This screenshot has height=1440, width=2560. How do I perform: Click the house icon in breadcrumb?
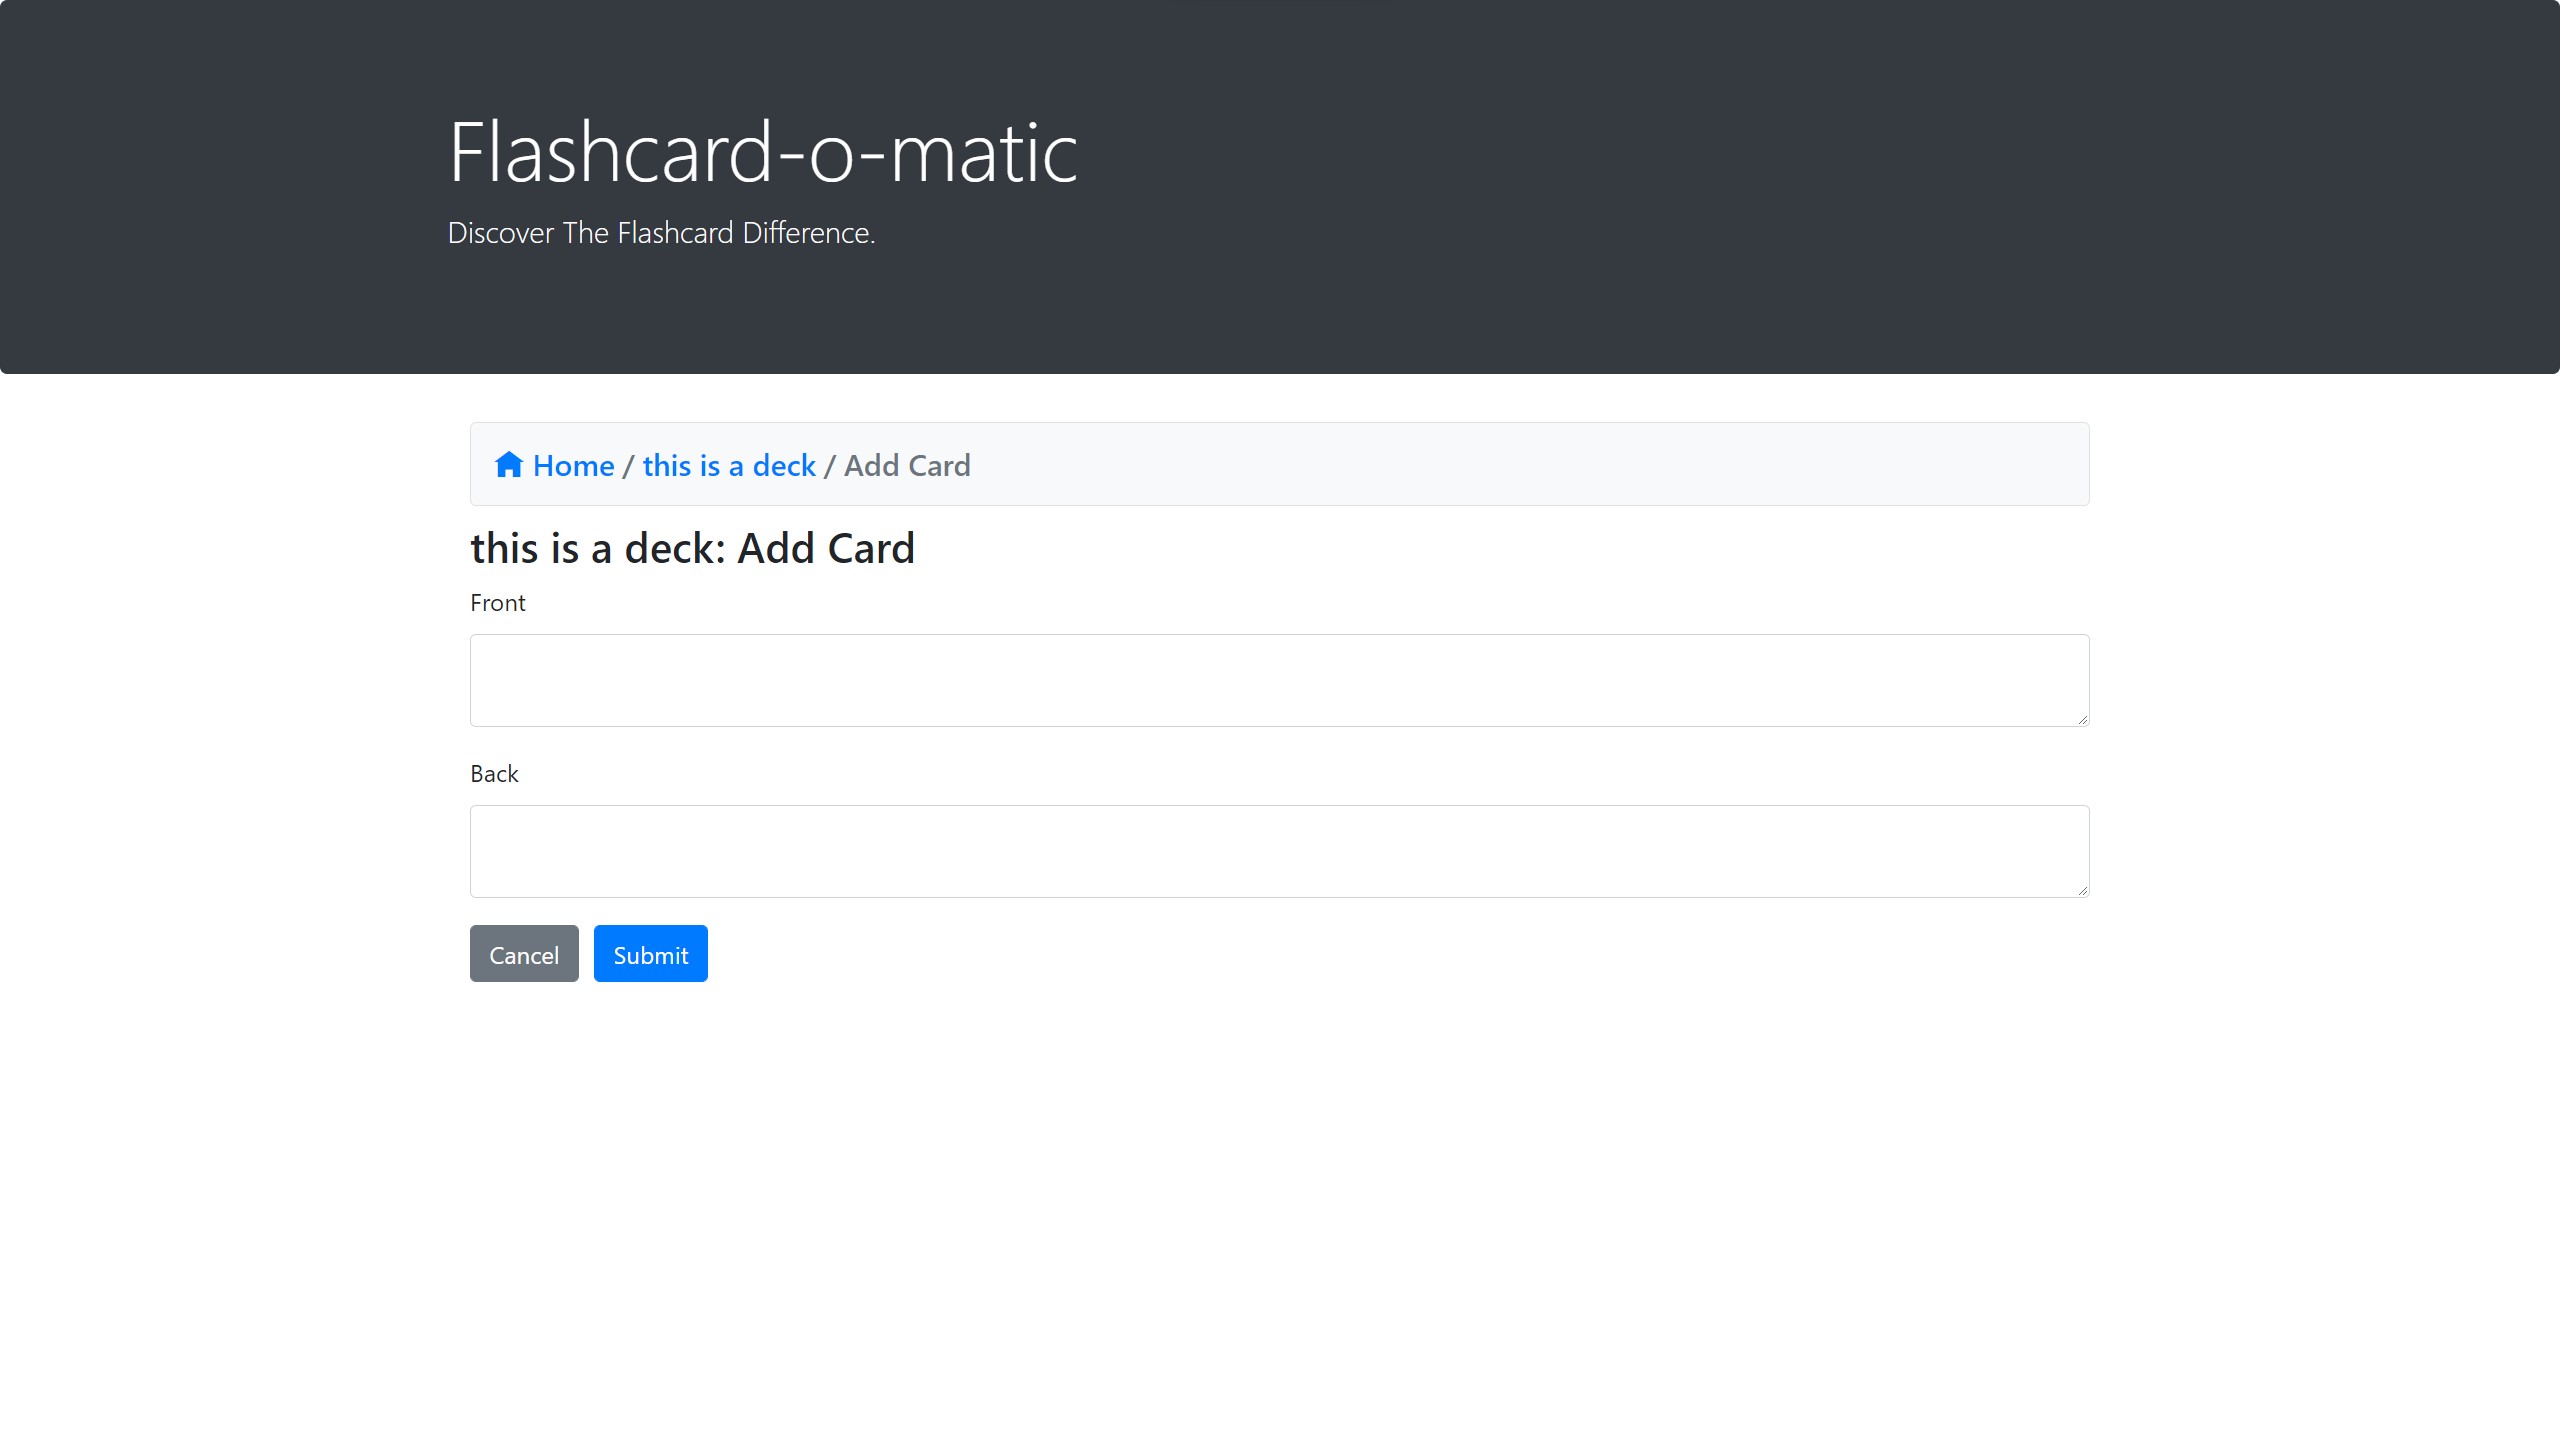point(508,465)
